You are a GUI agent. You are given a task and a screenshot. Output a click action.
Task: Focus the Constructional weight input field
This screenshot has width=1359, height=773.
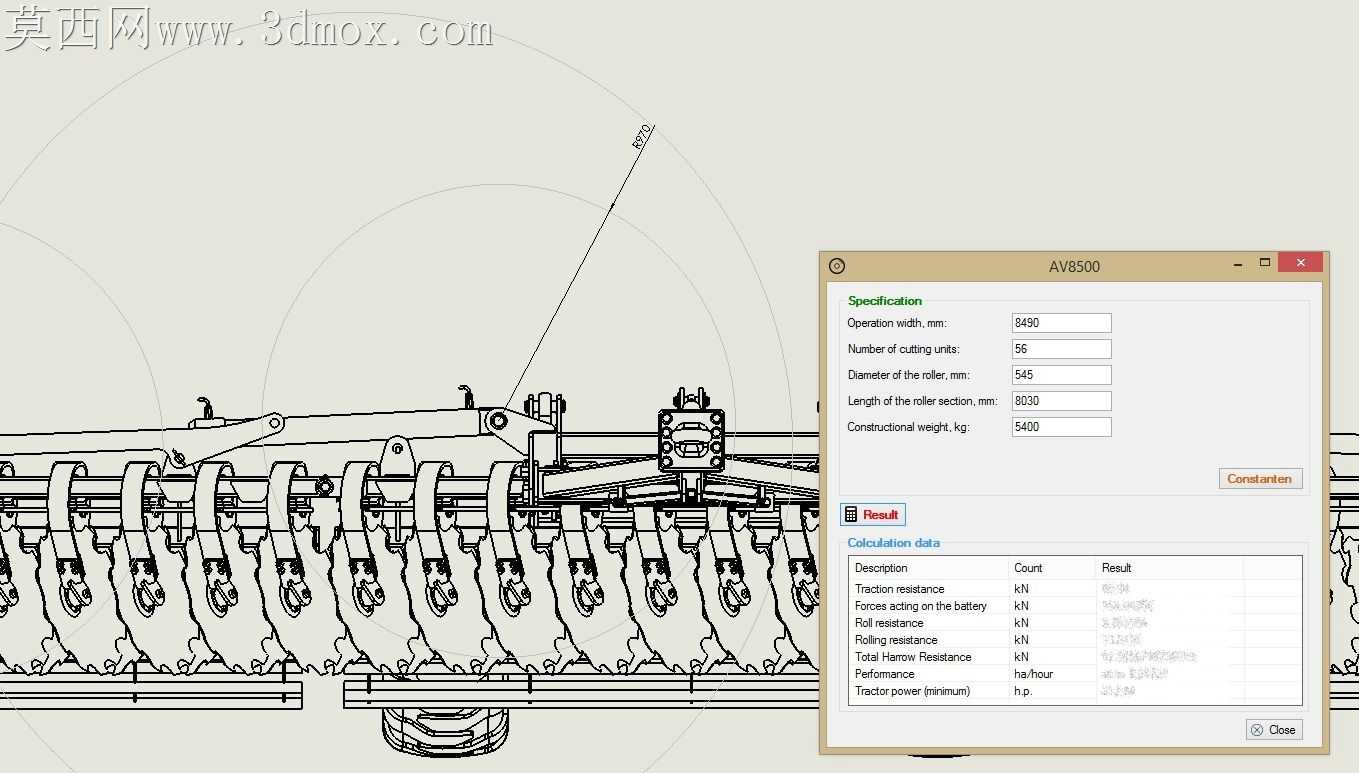coord(1061,427)
